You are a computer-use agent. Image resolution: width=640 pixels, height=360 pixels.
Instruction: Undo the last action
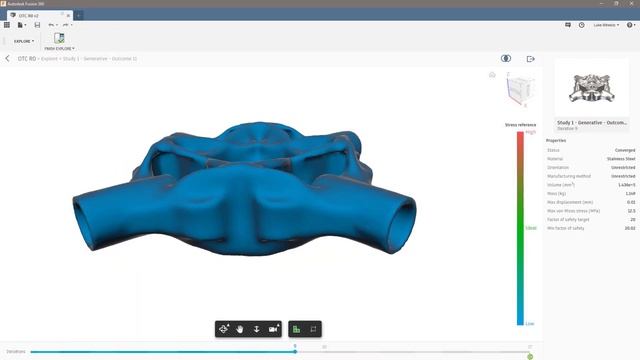pos(51,25)
